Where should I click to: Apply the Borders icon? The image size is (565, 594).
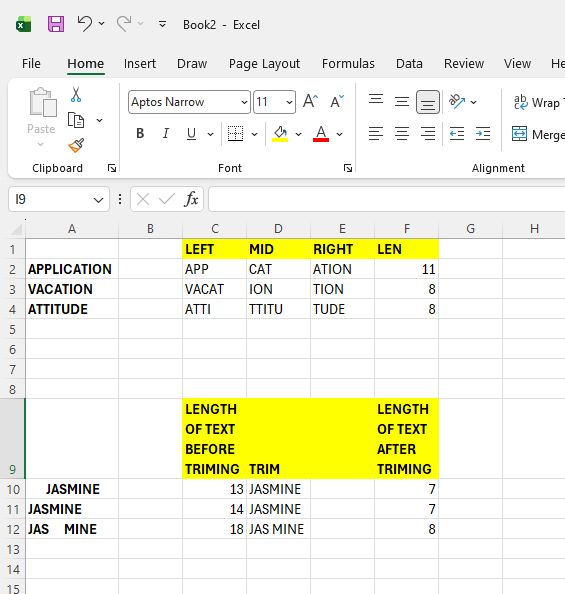tap(235, 134)
